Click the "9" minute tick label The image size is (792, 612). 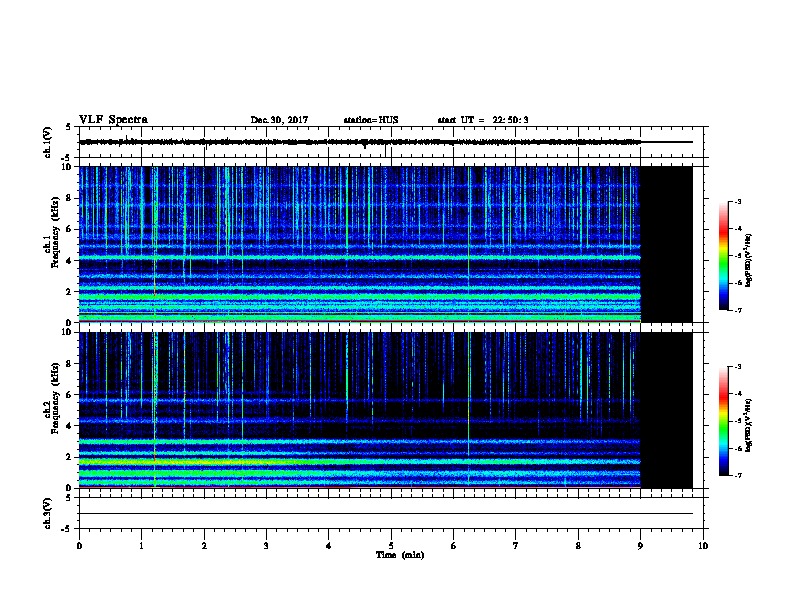click(x=640, y=546)
